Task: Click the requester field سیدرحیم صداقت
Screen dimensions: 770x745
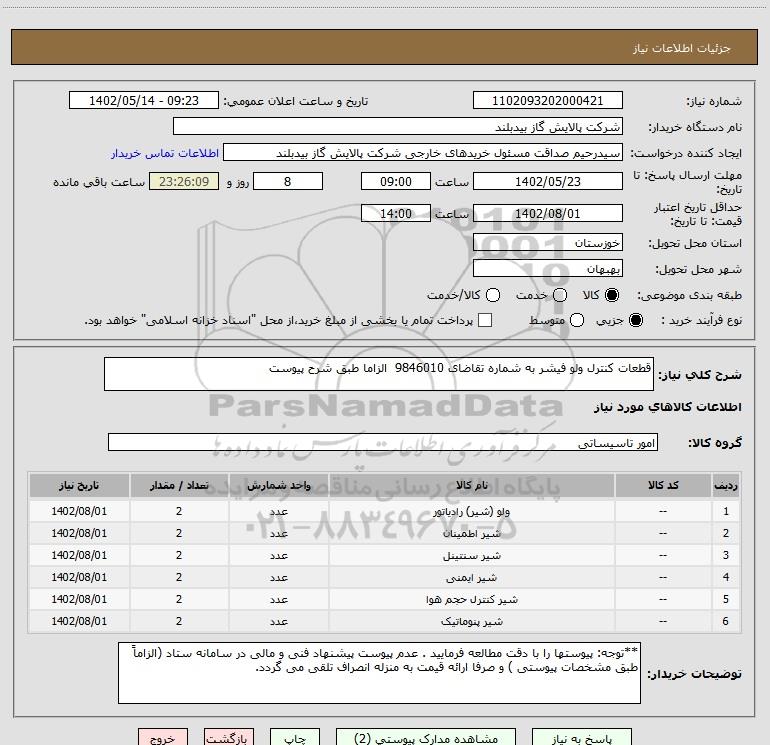Action: [x=423, y=152]
